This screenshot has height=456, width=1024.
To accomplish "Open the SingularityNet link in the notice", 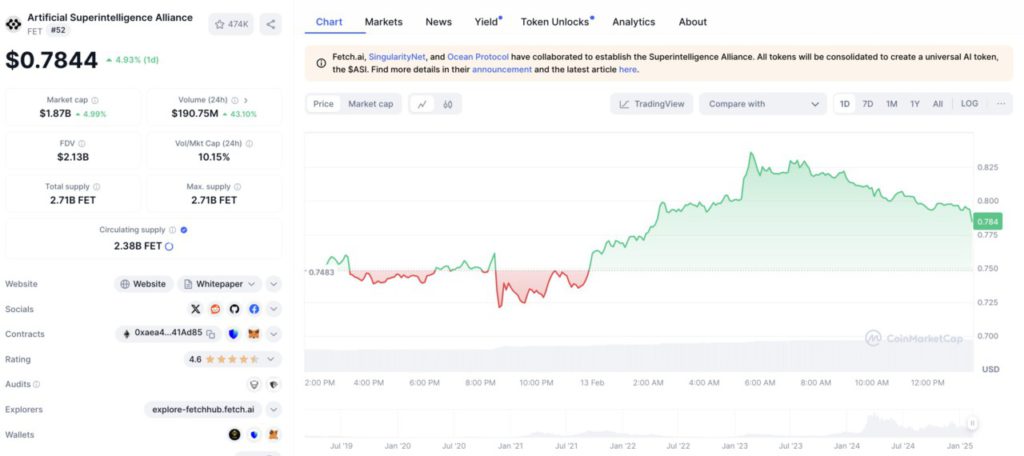I will 396,57.
